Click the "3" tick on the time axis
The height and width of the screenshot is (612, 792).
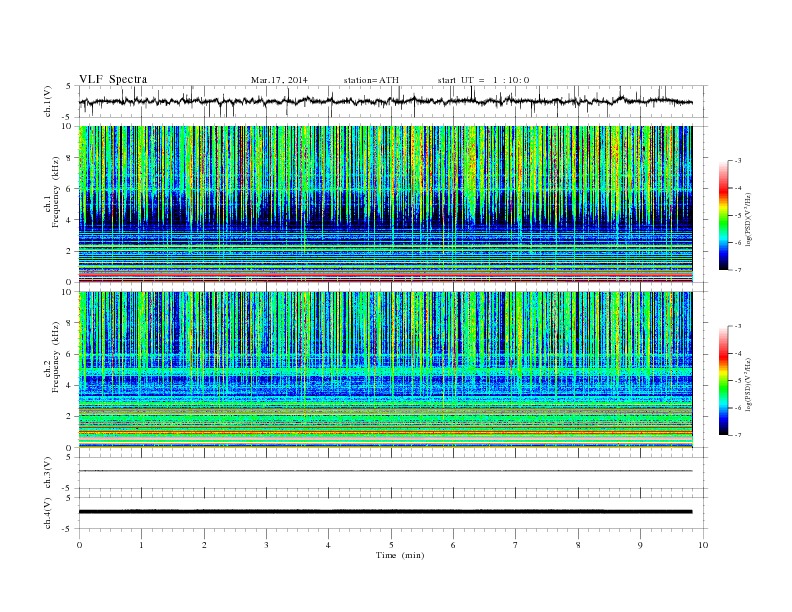(x=266, y=545)
